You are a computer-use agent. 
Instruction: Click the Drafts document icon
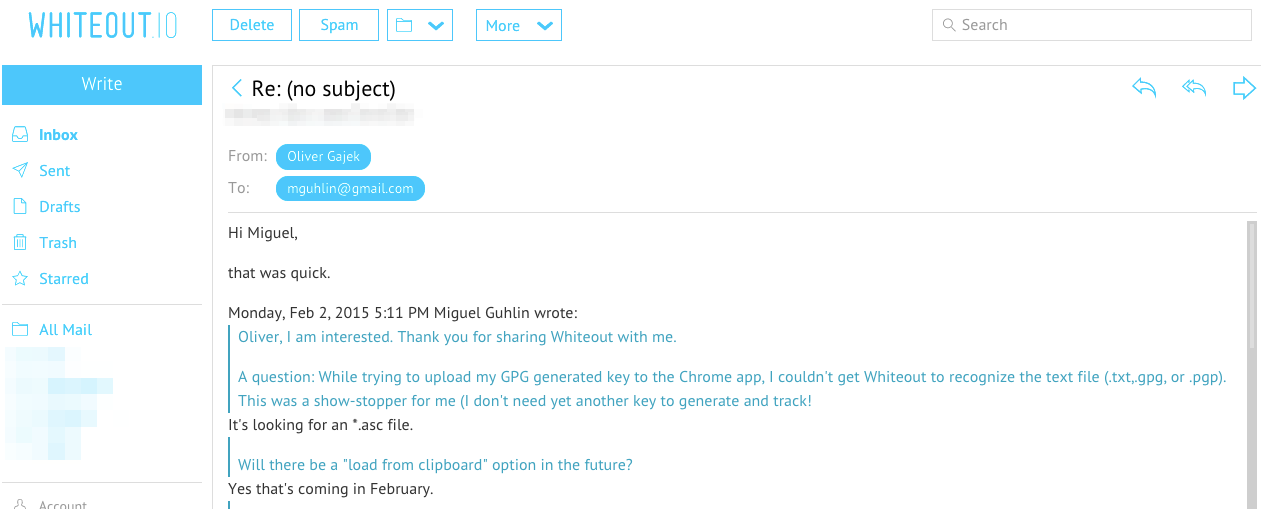19,207
